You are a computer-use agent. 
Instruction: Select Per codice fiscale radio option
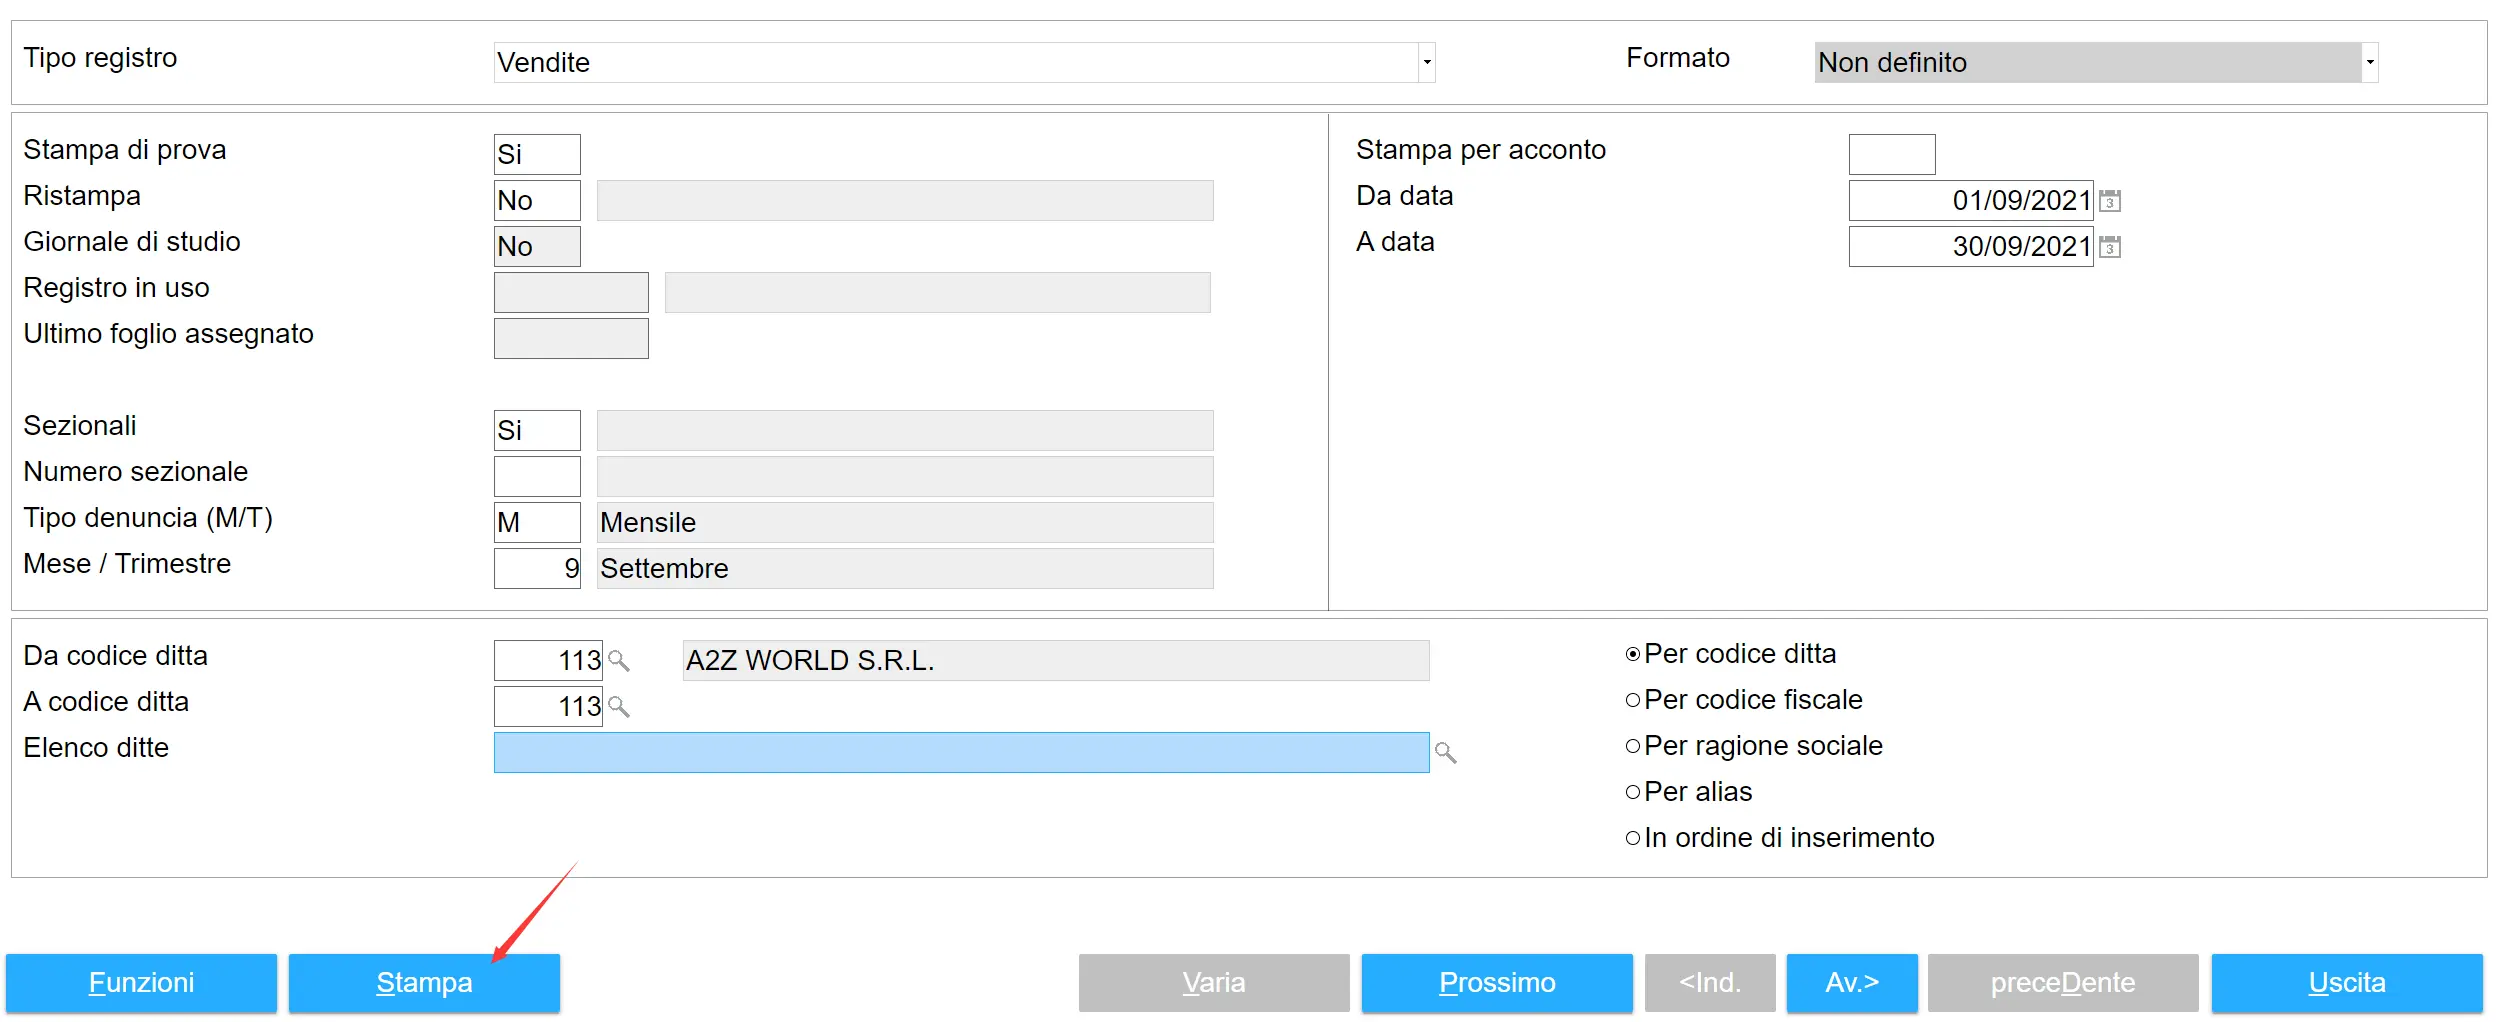click(1633, 700)
